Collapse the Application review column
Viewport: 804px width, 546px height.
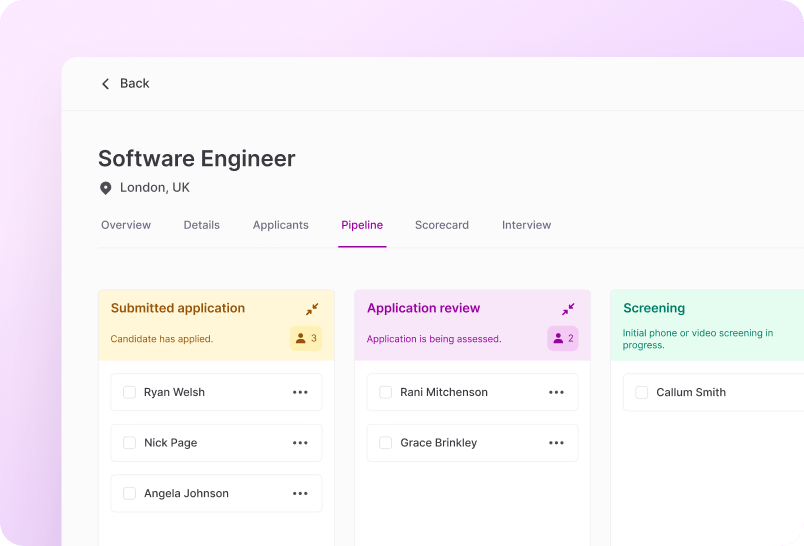[568, 309]
